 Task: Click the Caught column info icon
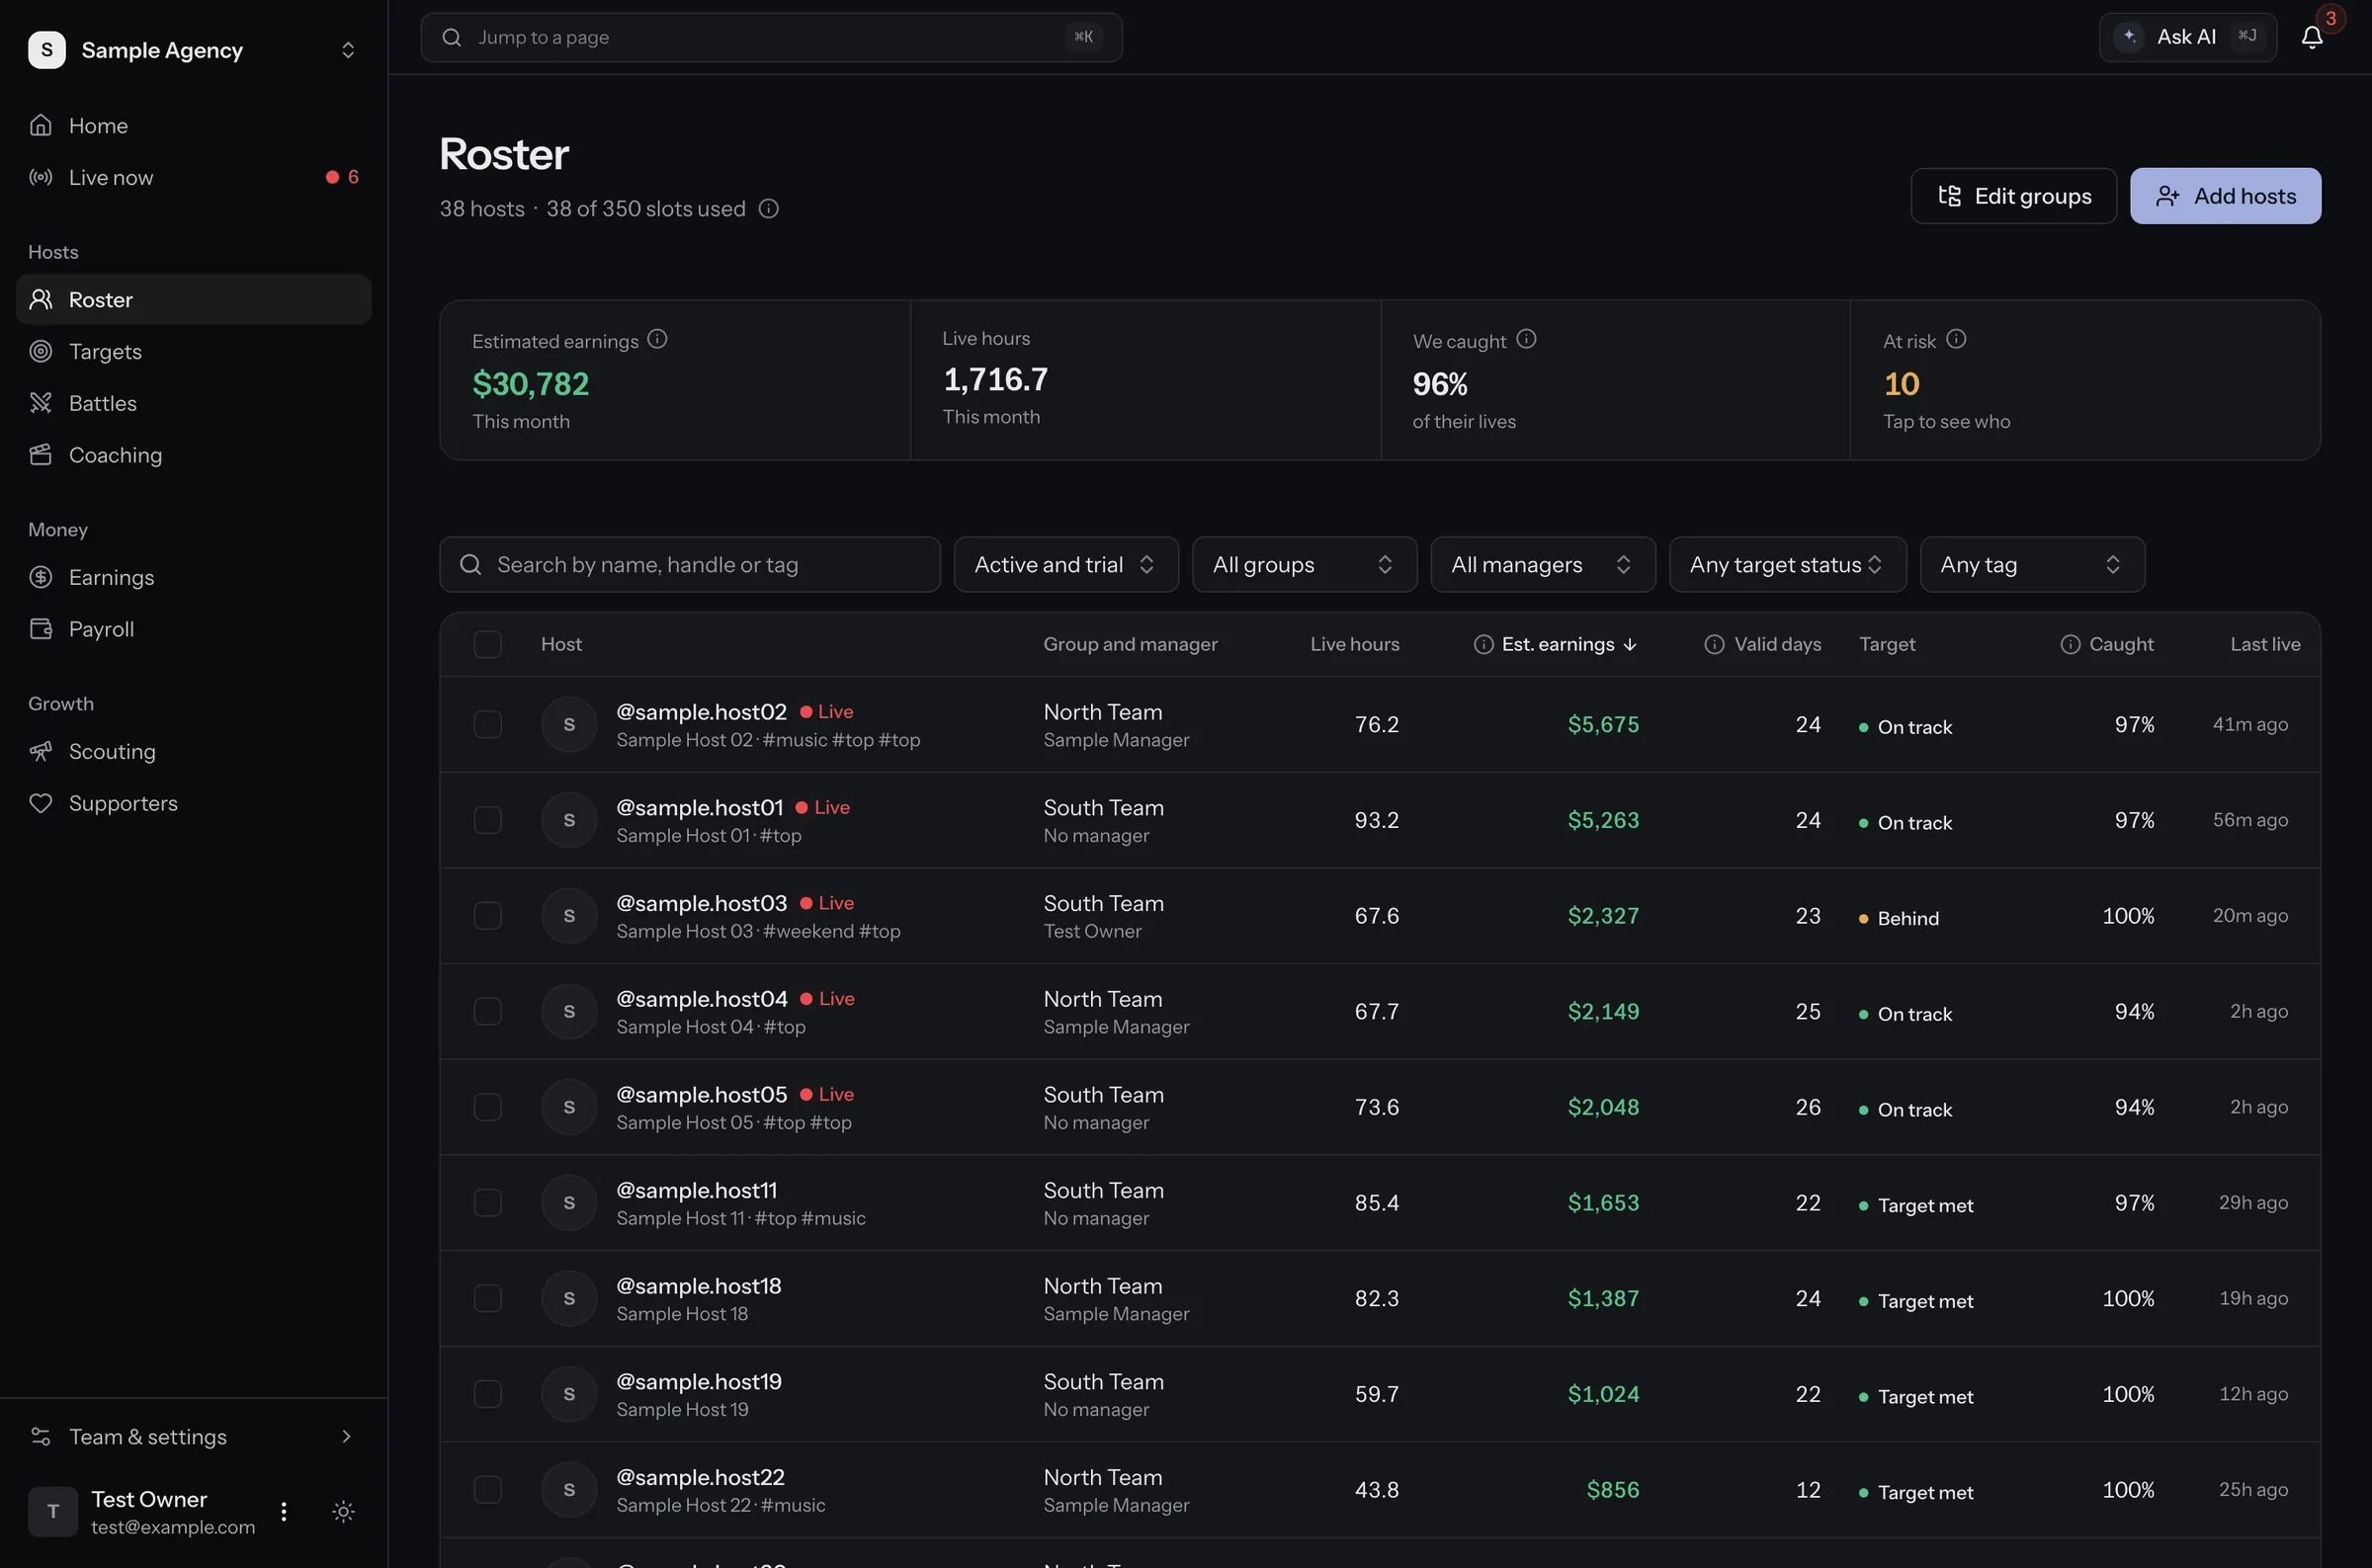pos(2070,644)
